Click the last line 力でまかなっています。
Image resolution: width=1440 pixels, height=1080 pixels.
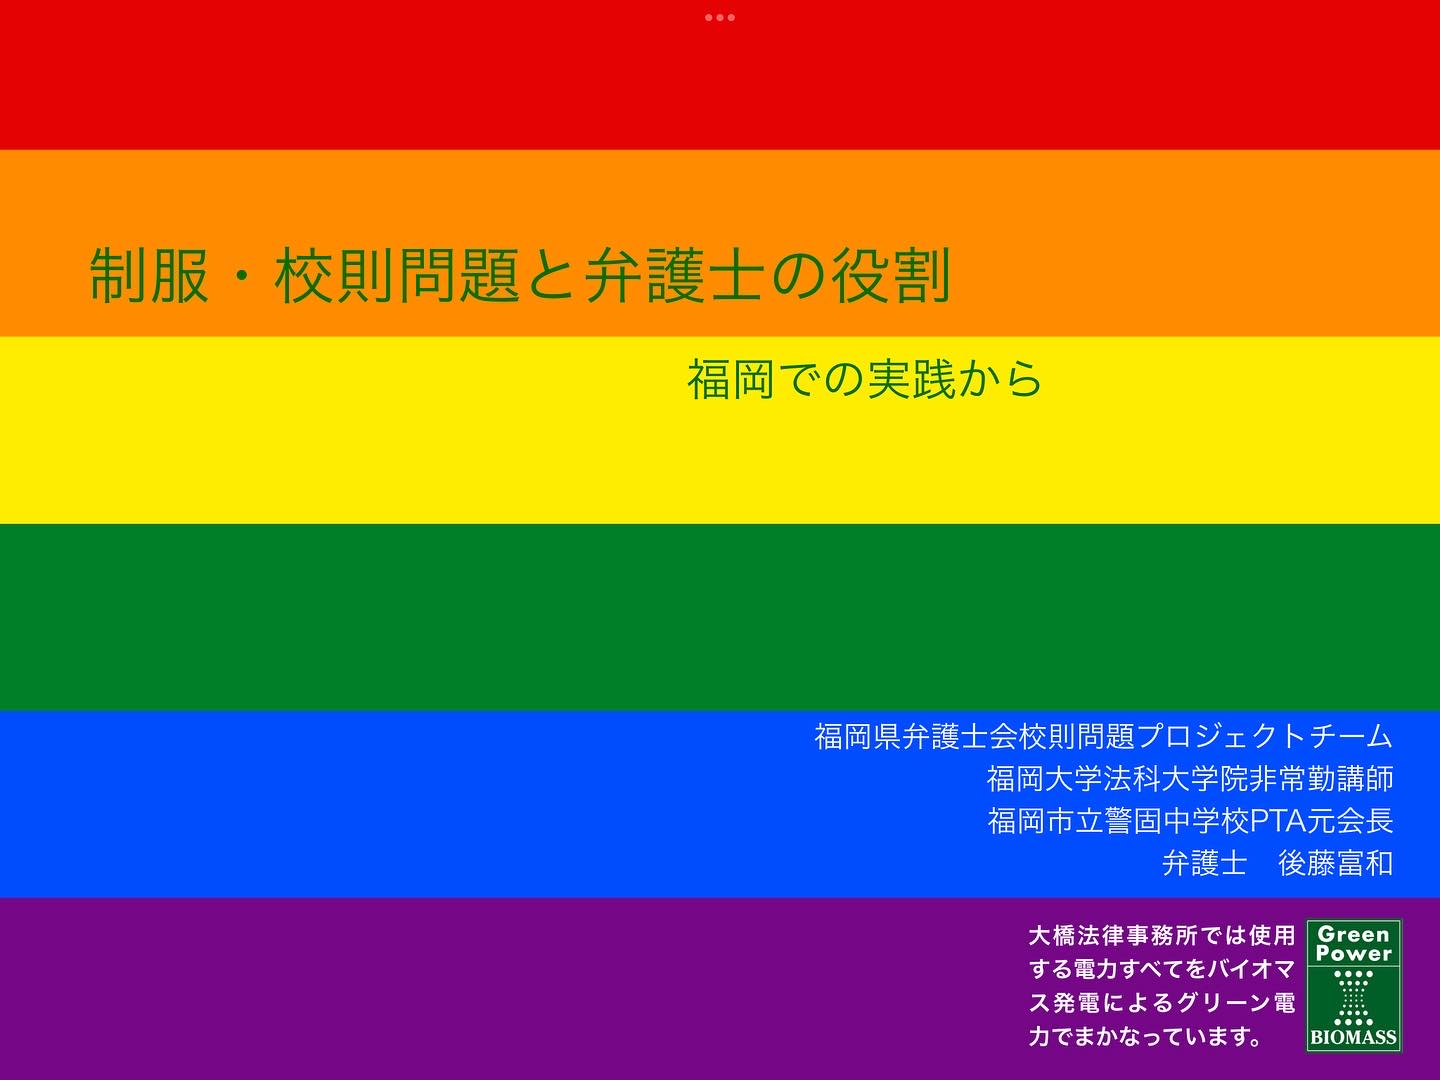tap(1146, 1037)
